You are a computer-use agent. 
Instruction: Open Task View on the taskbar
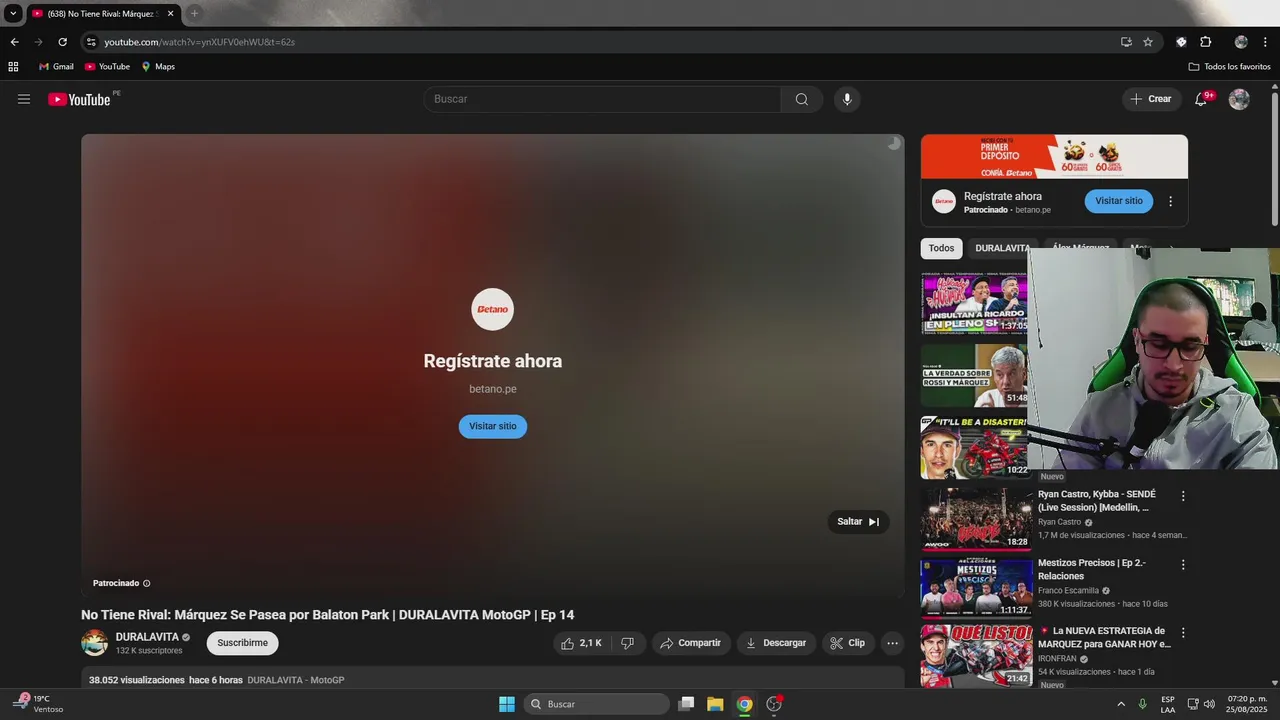pos(686,704)
